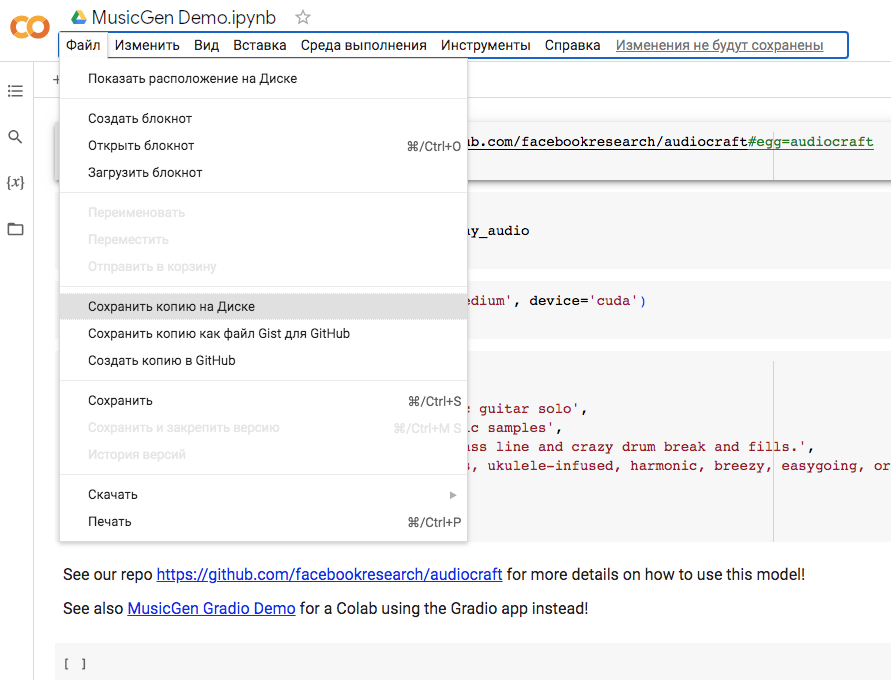Click the Colab logo icon
Viewport: 891px width, 680px height.
30,27
